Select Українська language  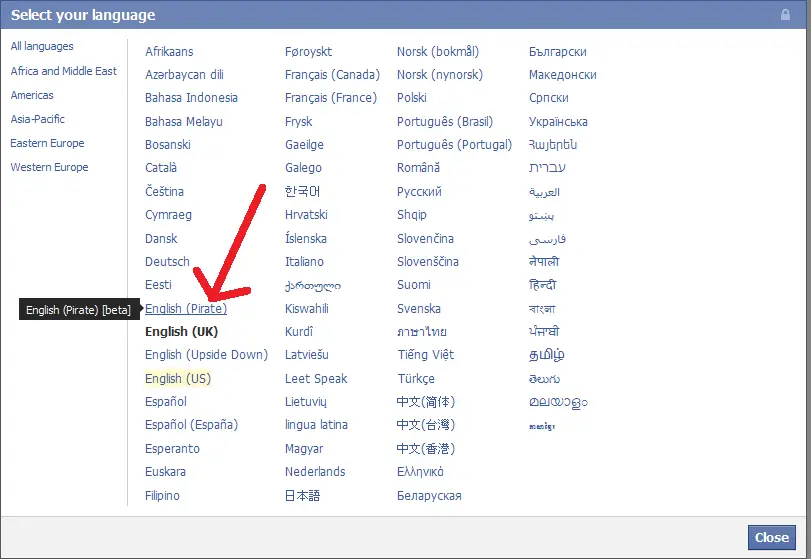click(558, 122)
